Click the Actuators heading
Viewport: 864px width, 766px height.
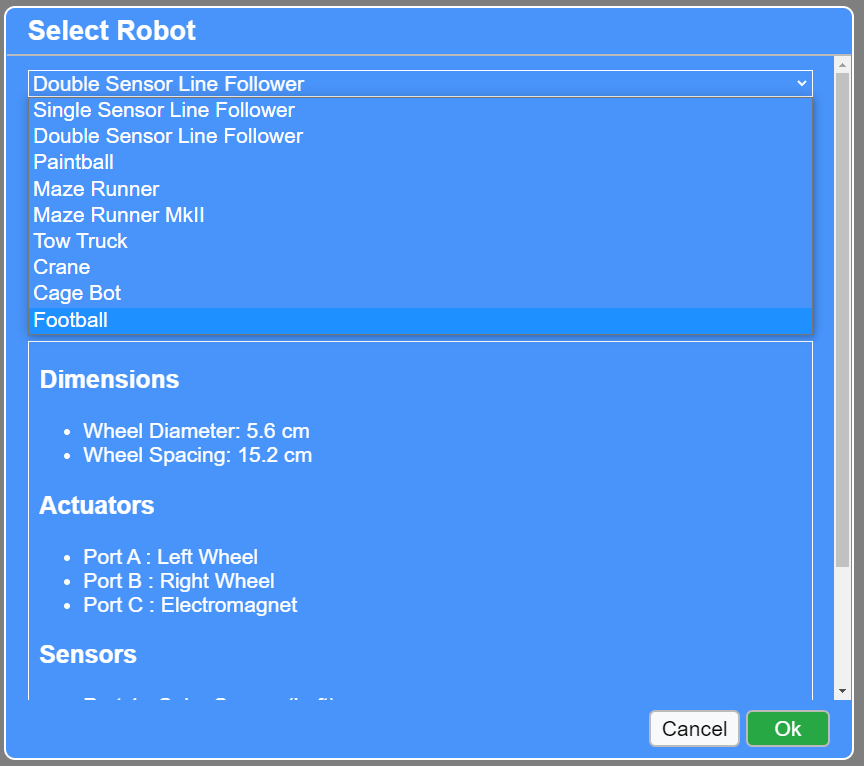(x=97, y=506)
